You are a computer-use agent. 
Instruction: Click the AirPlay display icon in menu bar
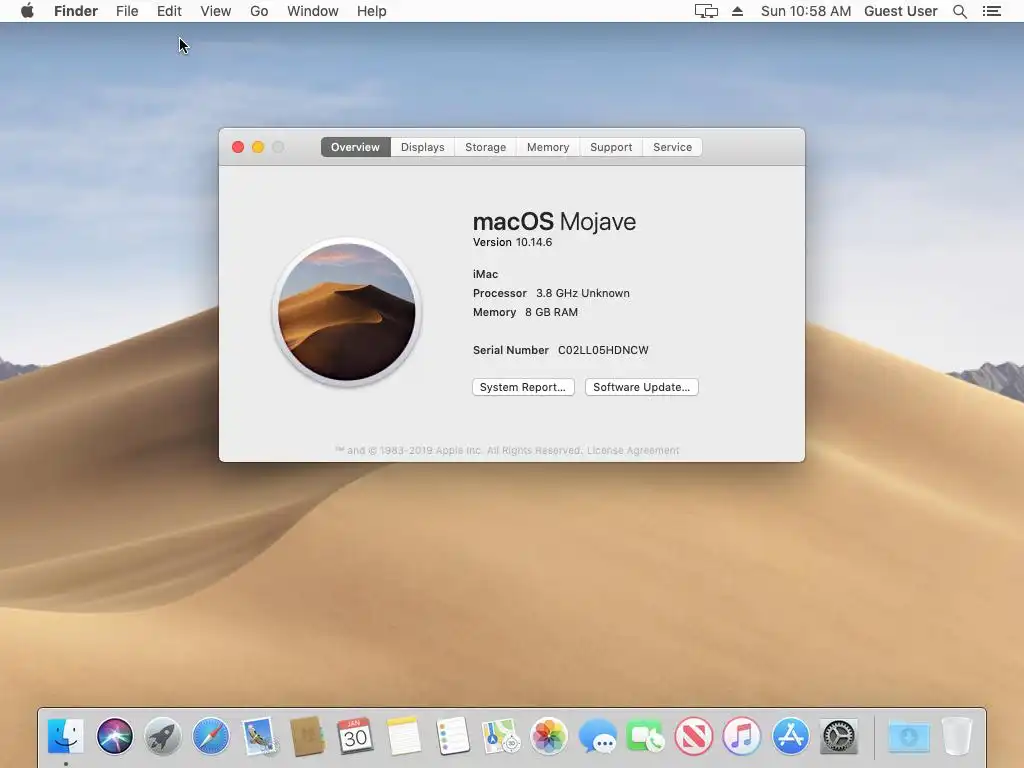point(706,11)
